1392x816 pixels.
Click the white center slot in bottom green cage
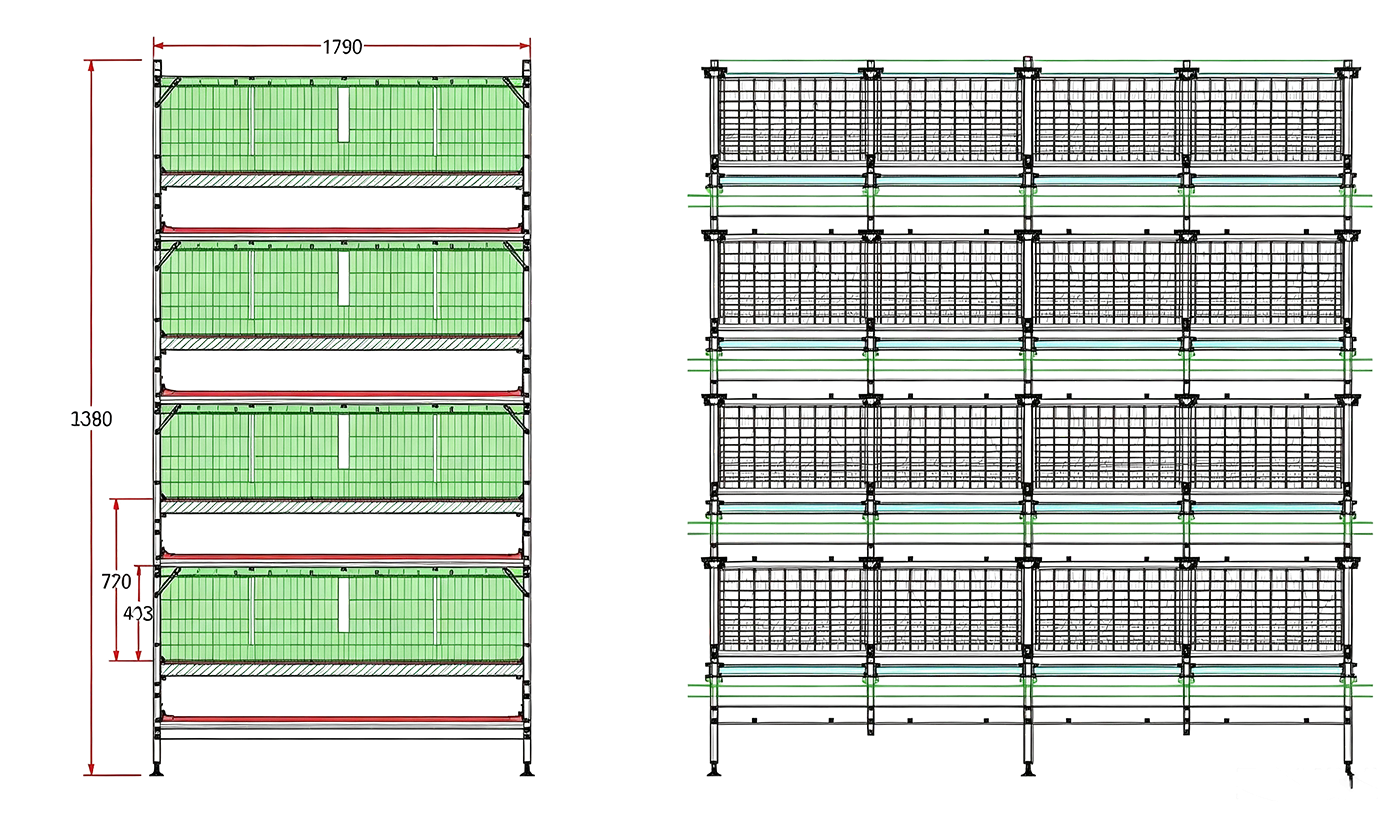point(343,606)
